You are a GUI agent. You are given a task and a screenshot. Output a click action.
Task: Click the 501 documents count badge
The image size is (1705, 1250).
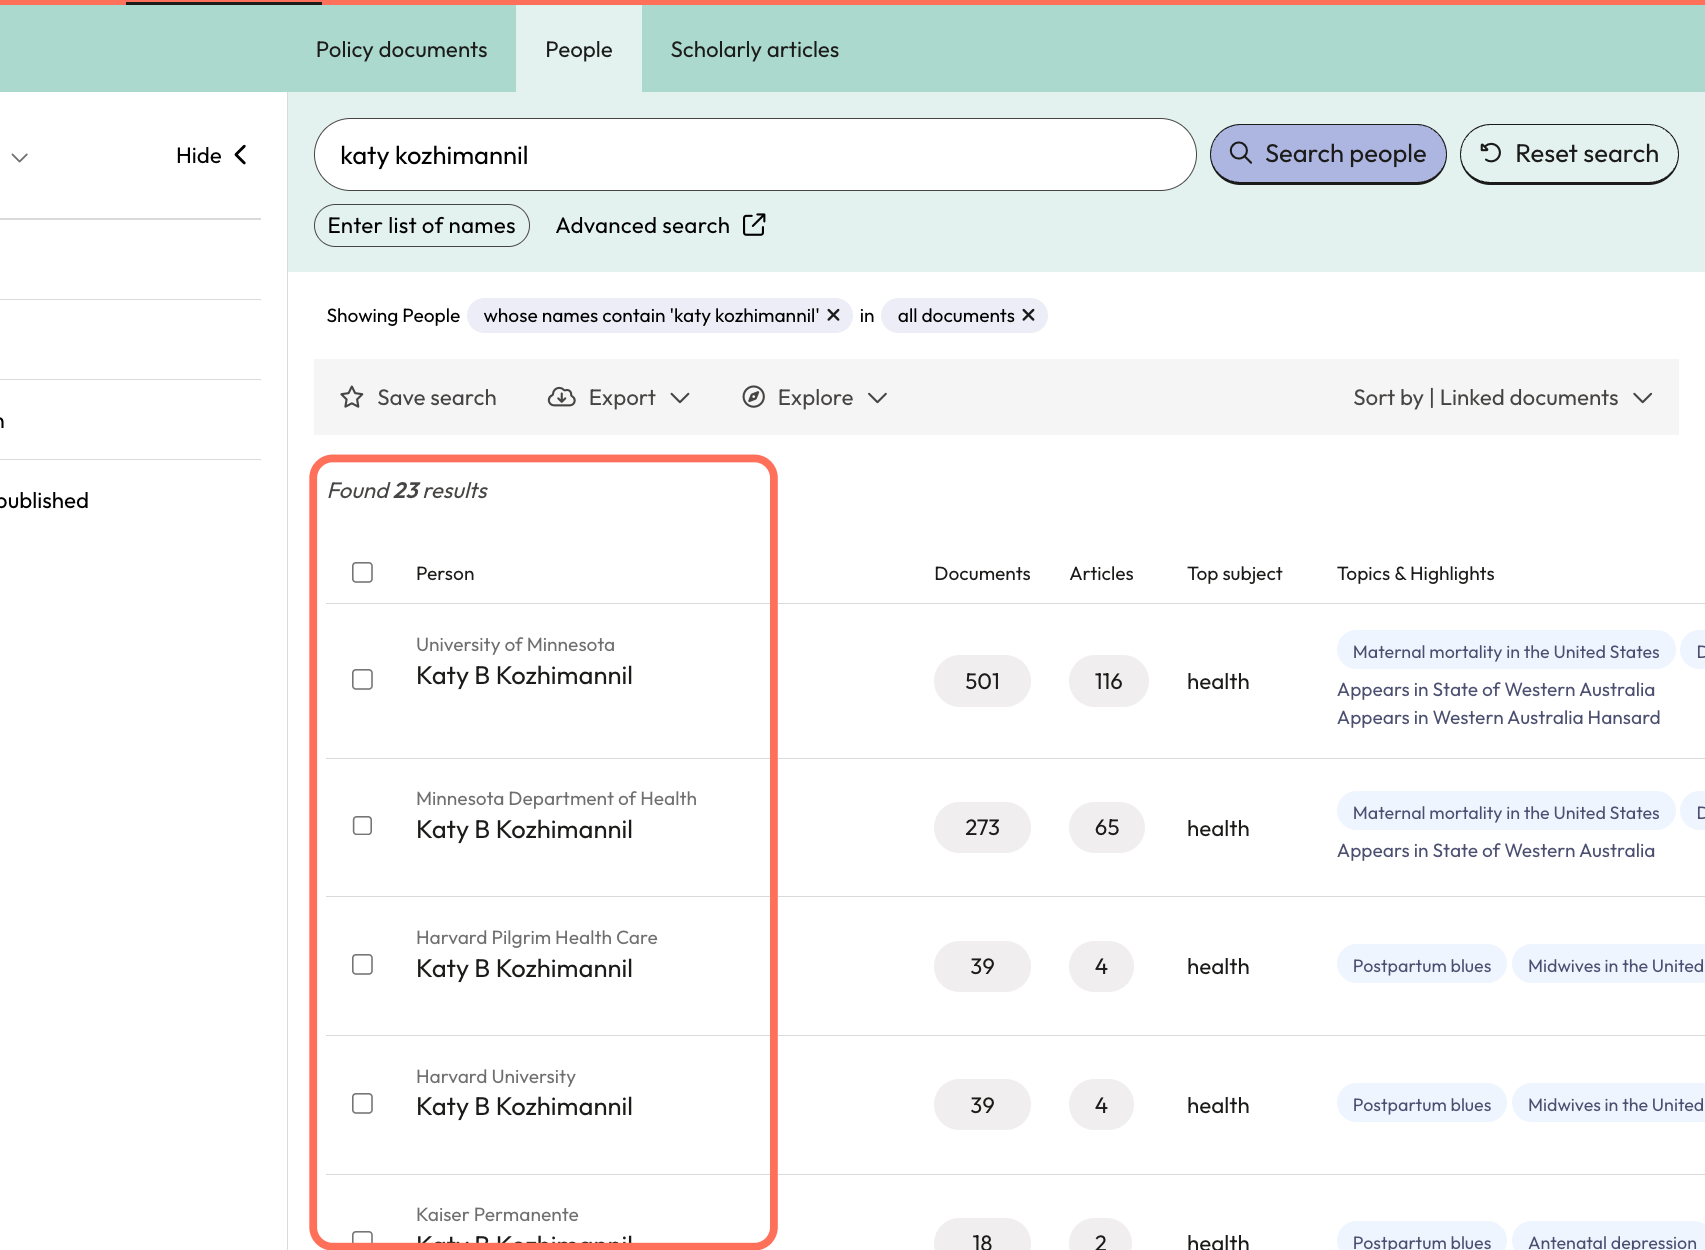[982, 681]
